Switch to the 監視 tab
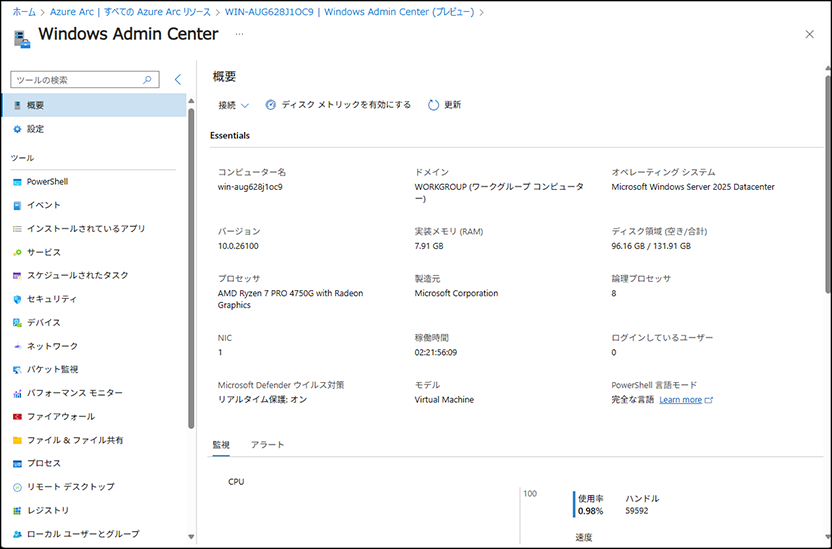 click(221, 445)
